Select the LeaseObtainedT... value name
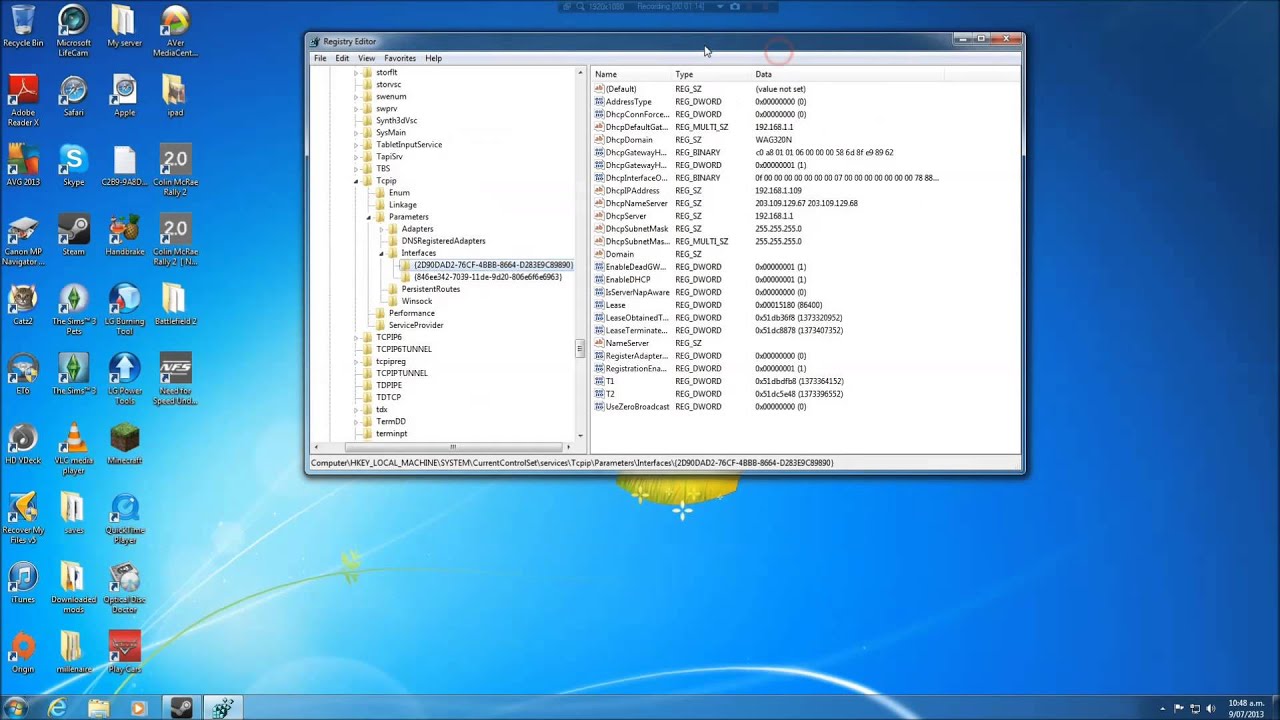Viewport: 1280px width, 720px height. click(x=636, y=317)
